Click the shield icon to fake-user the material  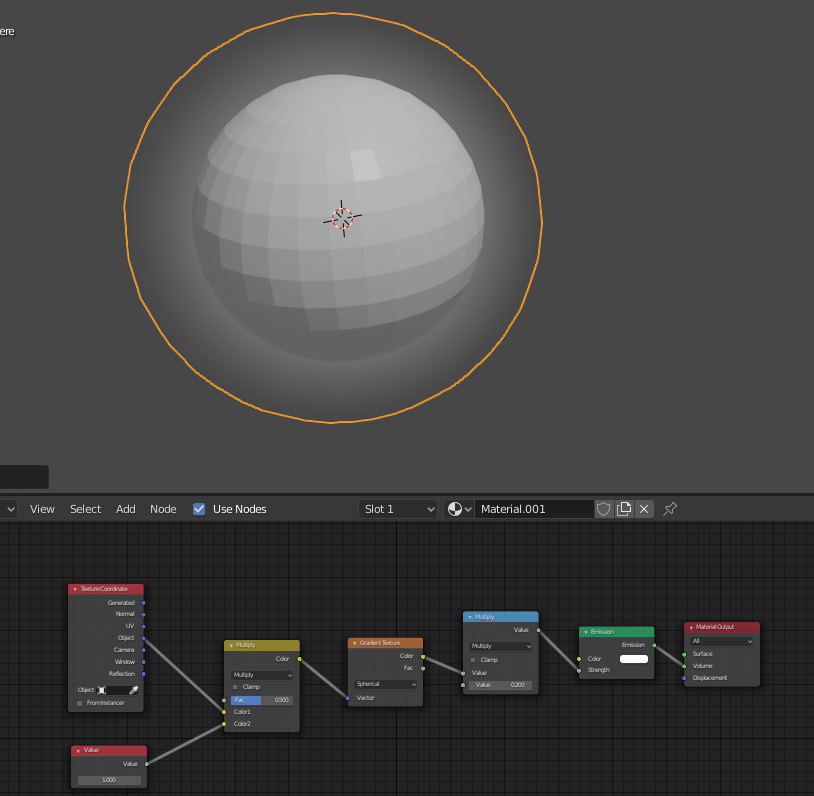pyautogui.click(x=603, y=509)
